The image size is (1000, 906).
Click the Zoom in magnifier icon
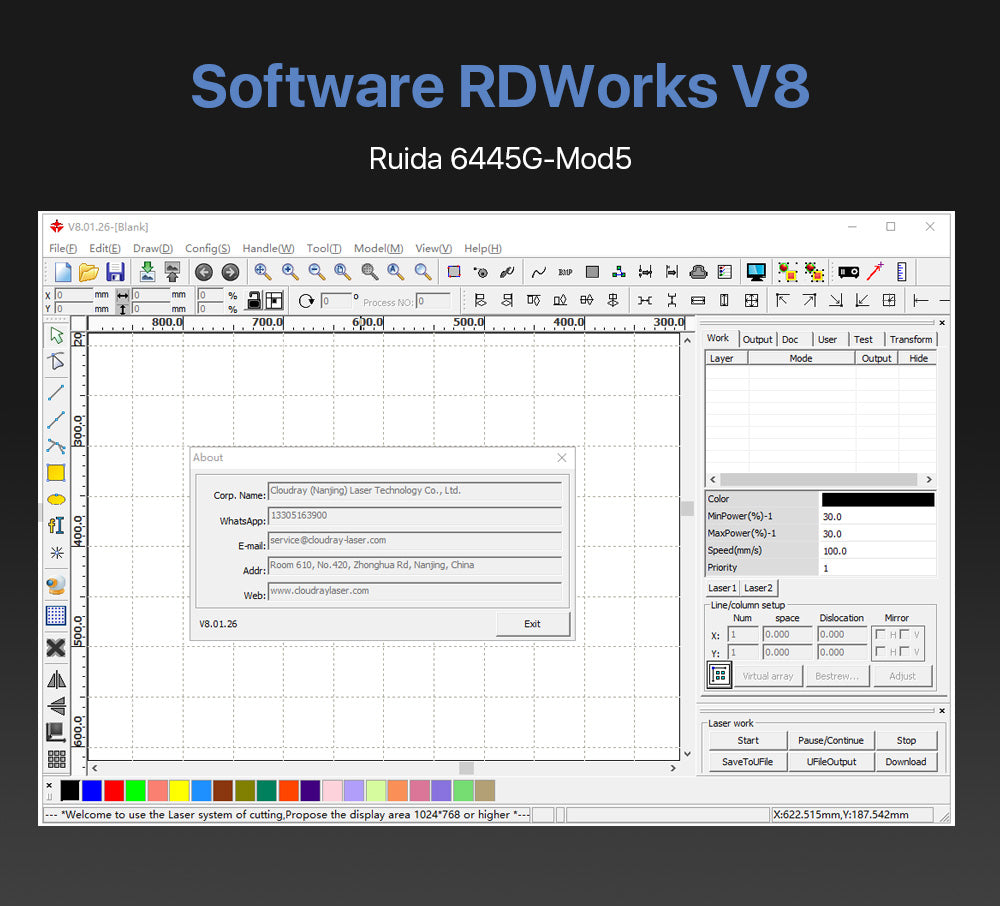pyautogui.click(x=290, y=272)
